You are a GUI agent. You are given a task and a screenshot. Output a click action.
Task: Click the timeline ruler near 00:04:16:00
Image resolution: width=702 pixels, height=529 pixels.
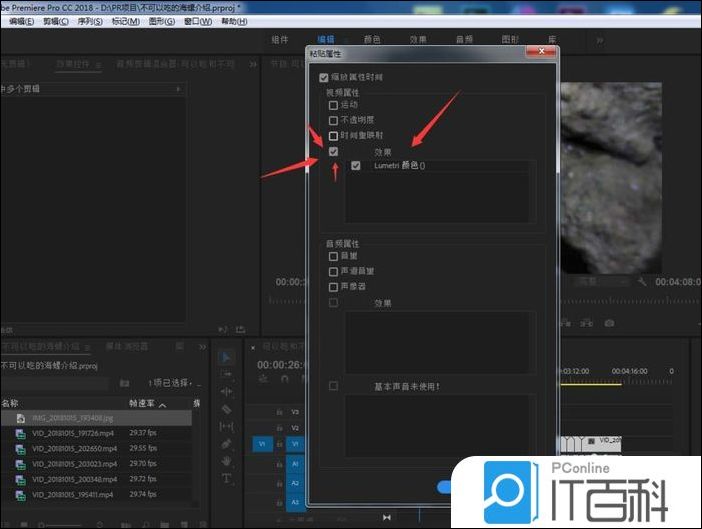click(x=629, y=371)
